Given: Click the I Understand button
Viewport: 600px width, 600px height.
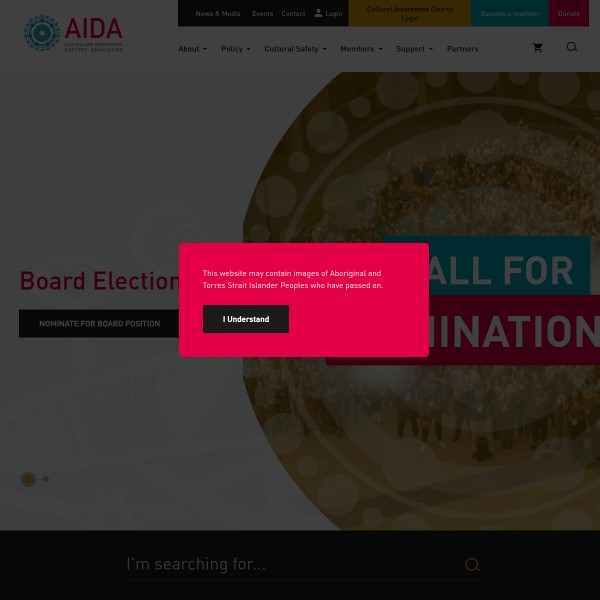Looking at the screenshot, I should point(246,319).
